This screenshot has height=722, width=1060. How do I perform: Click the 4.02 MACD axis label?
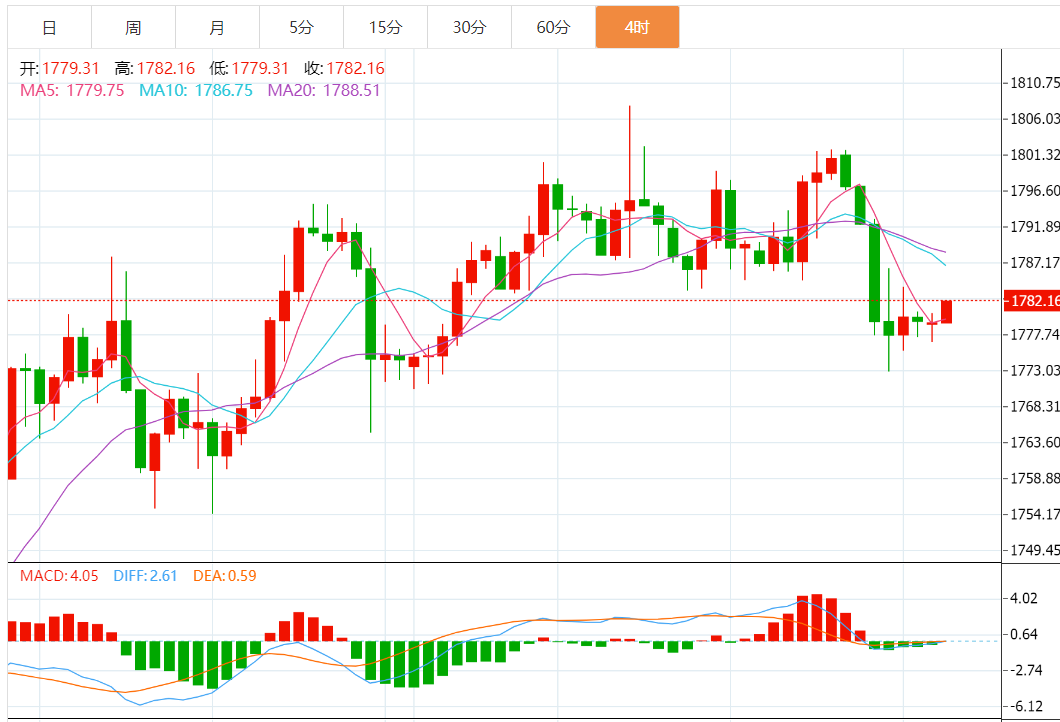point(1023,598)
